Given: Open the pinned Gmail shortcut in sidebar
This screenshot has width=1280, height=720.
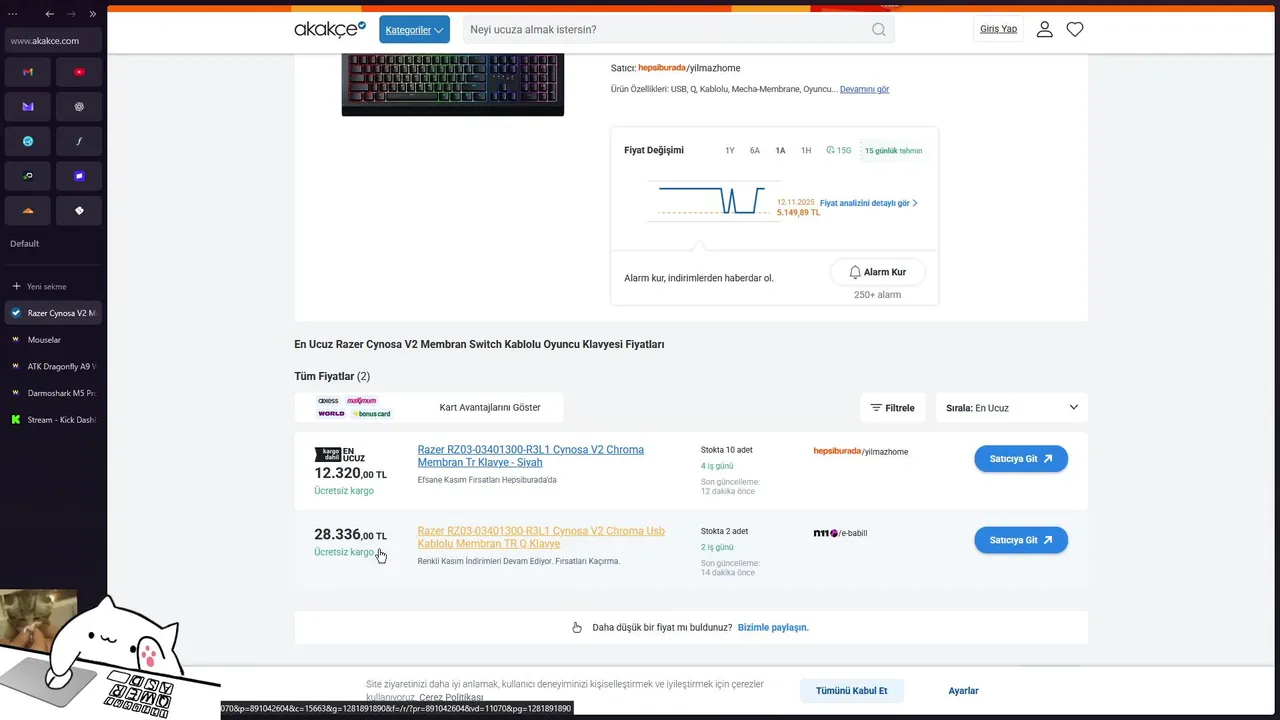Looking at the screenshot, I should click(28, 72).
